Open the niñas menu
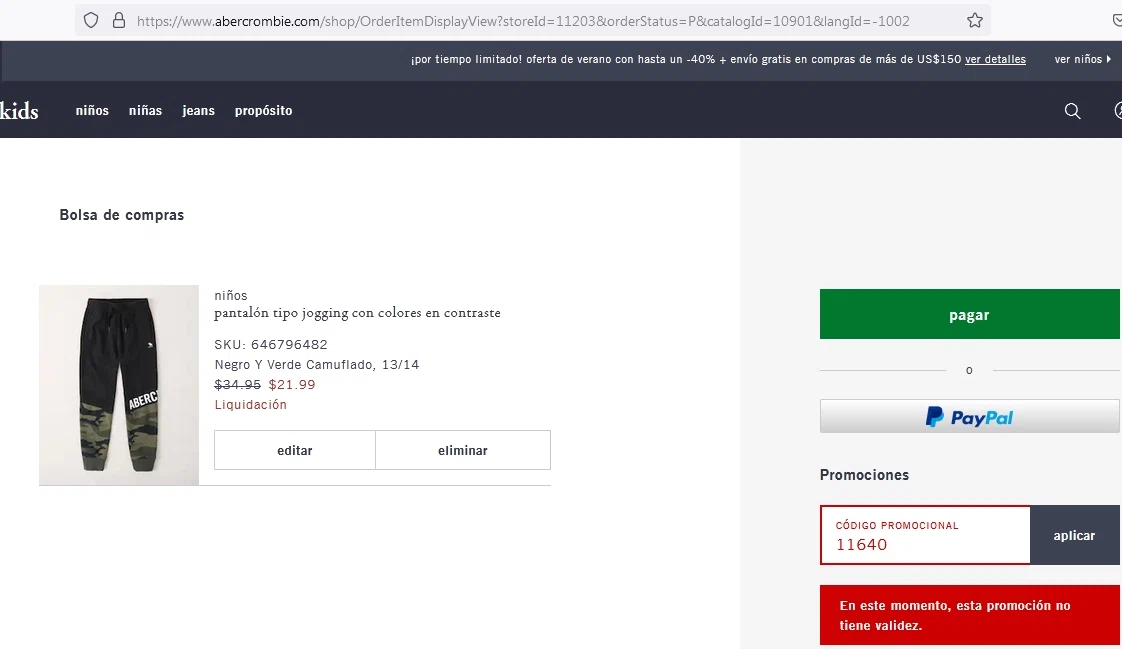Screen dimensions: 1122x649 click(145, 111)
